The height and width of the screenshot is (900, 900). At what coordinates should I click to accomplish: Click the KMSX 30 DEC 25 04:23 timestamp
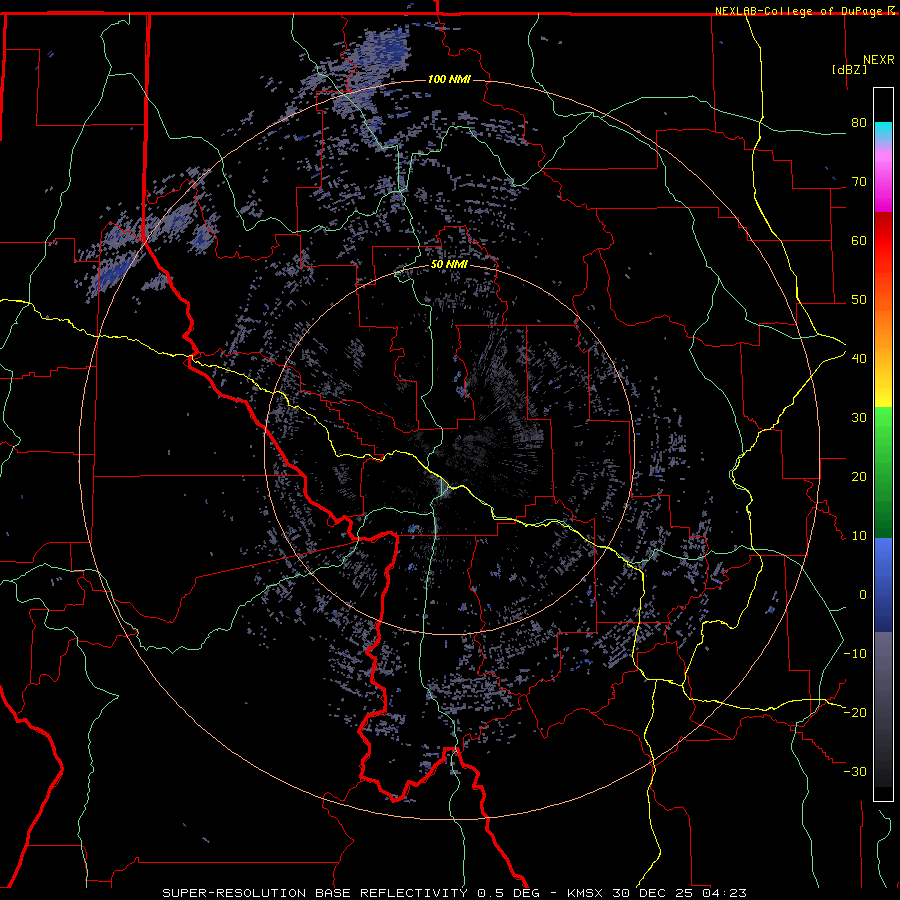pos(657,893)
